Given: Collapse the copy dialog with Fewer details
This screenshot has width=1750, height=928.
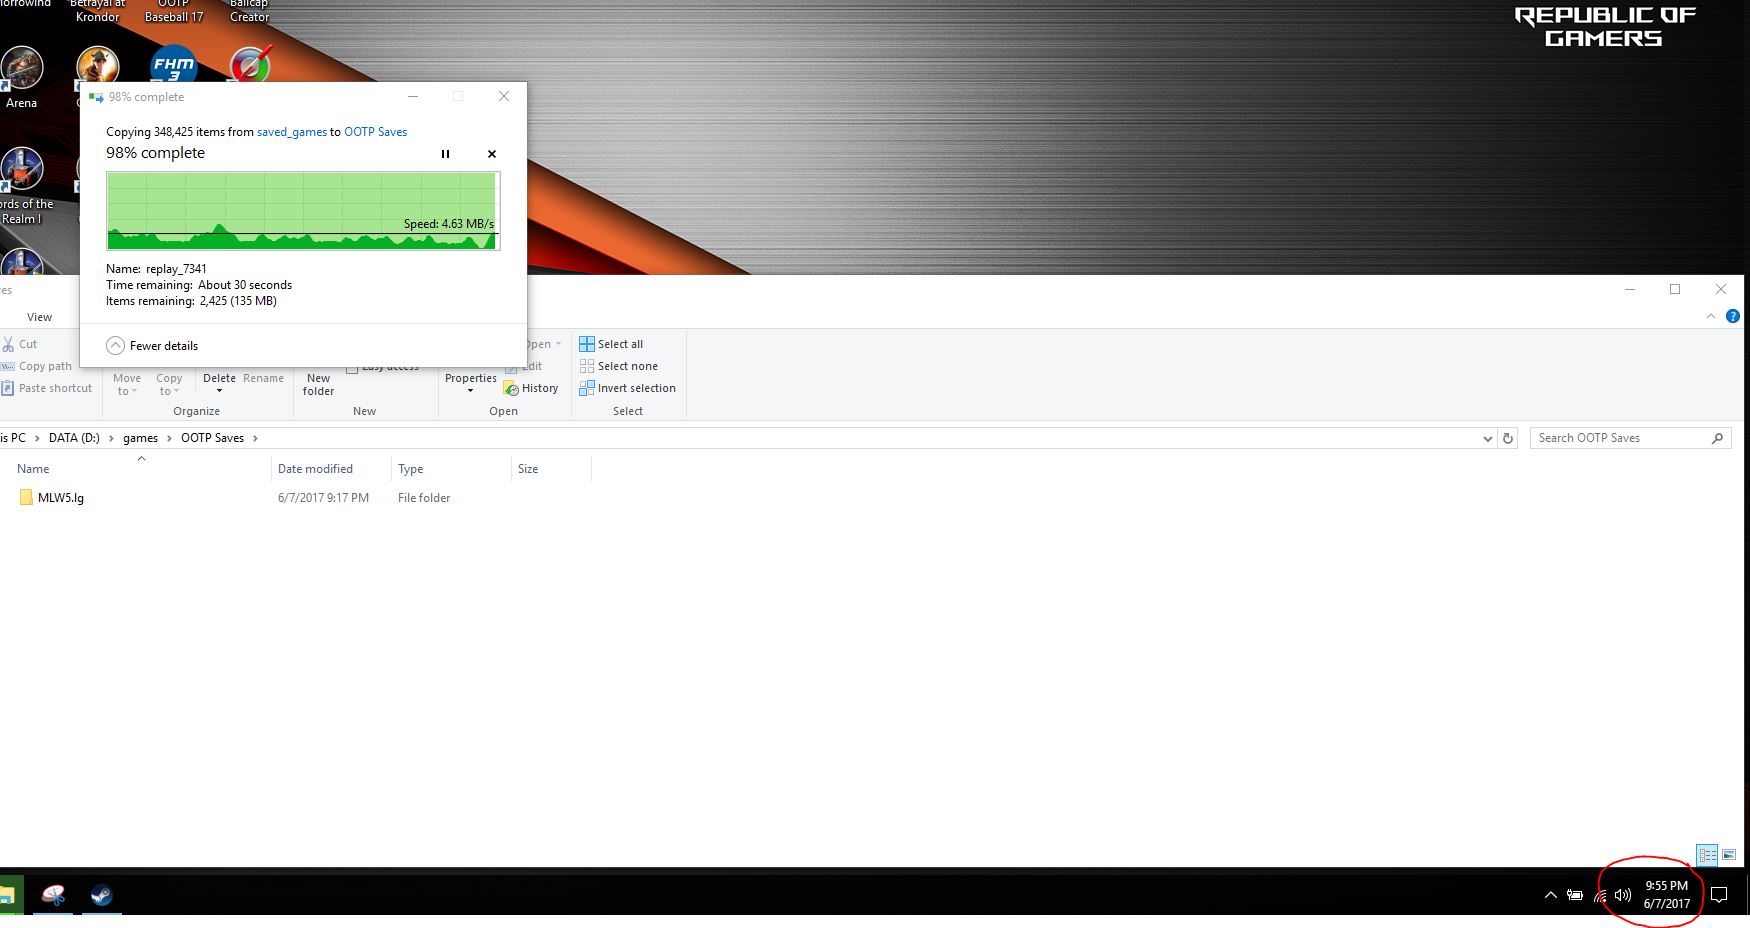Looking at the screenshot, I should (152, 346).
